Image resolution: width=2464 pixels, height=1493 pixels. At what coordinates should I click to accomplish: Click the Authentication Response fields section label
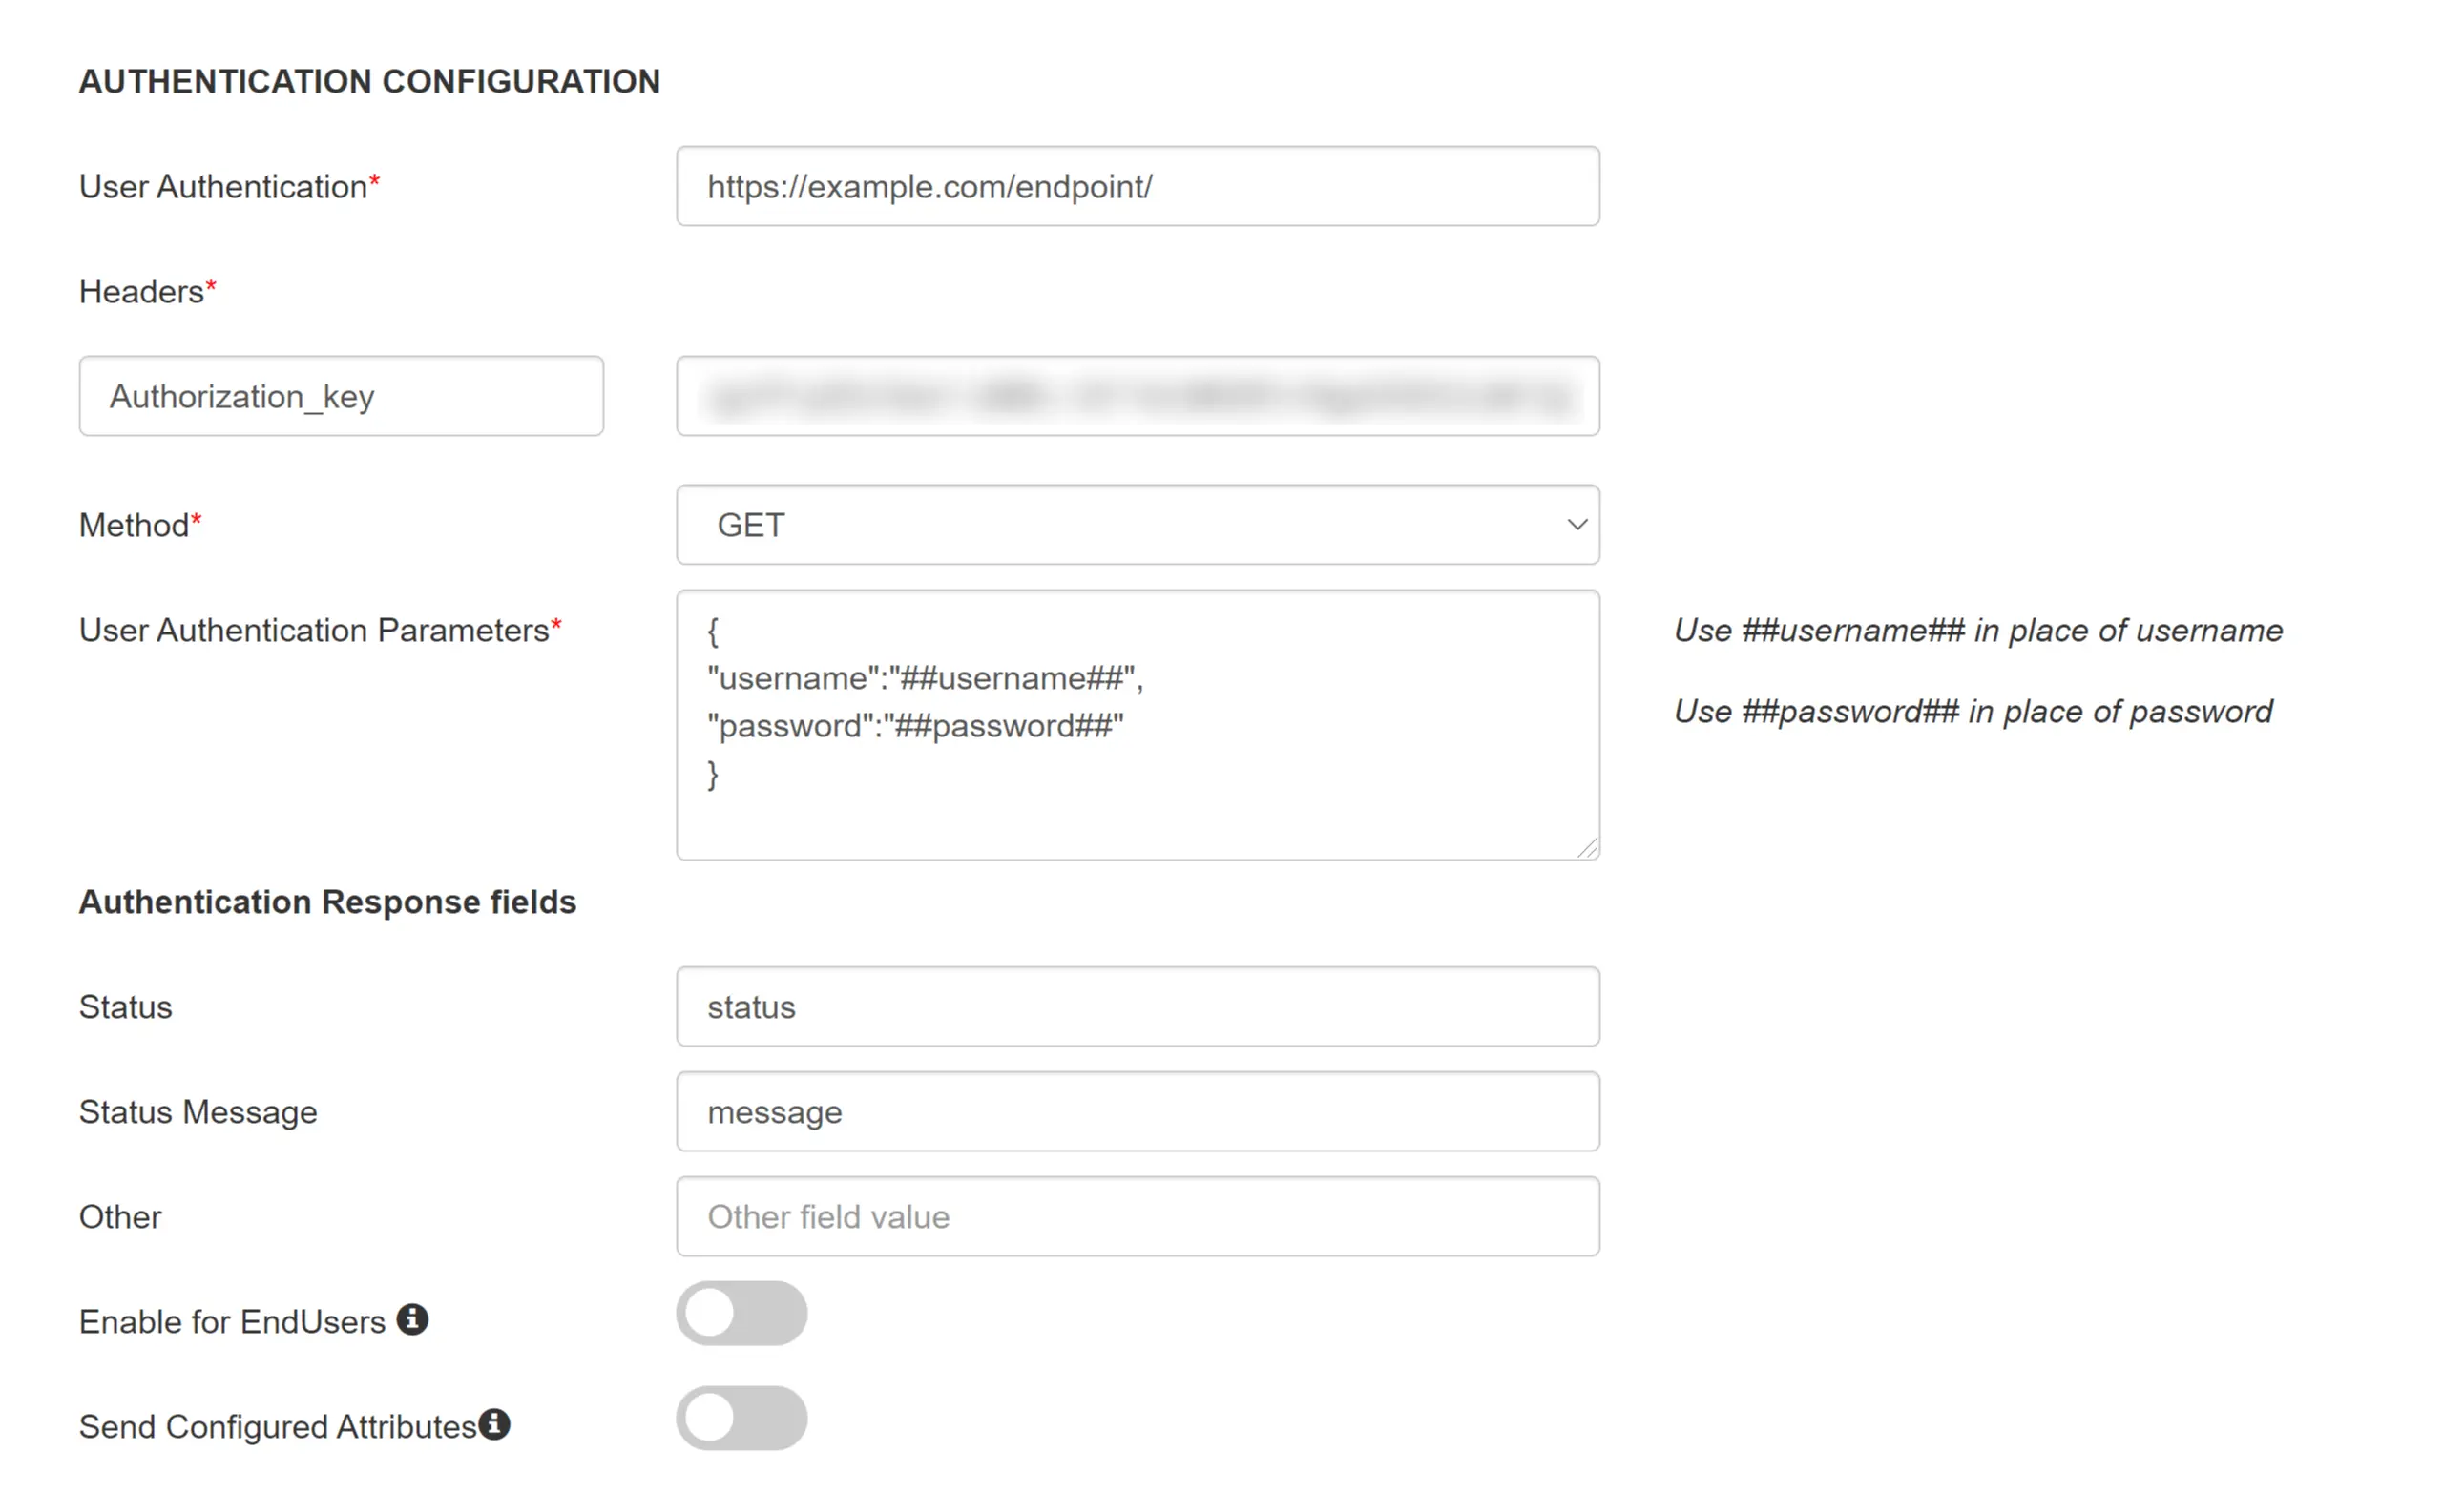[x=327, y=902]
